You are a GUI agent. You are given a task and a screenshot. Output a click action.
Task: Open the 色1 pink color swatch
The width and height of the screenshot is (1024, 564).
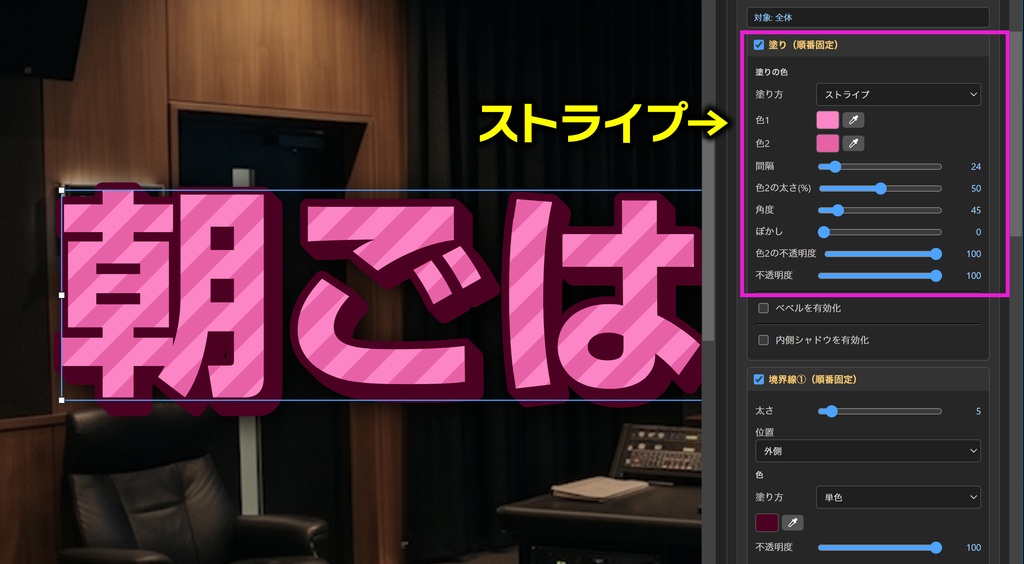(827, 120)
